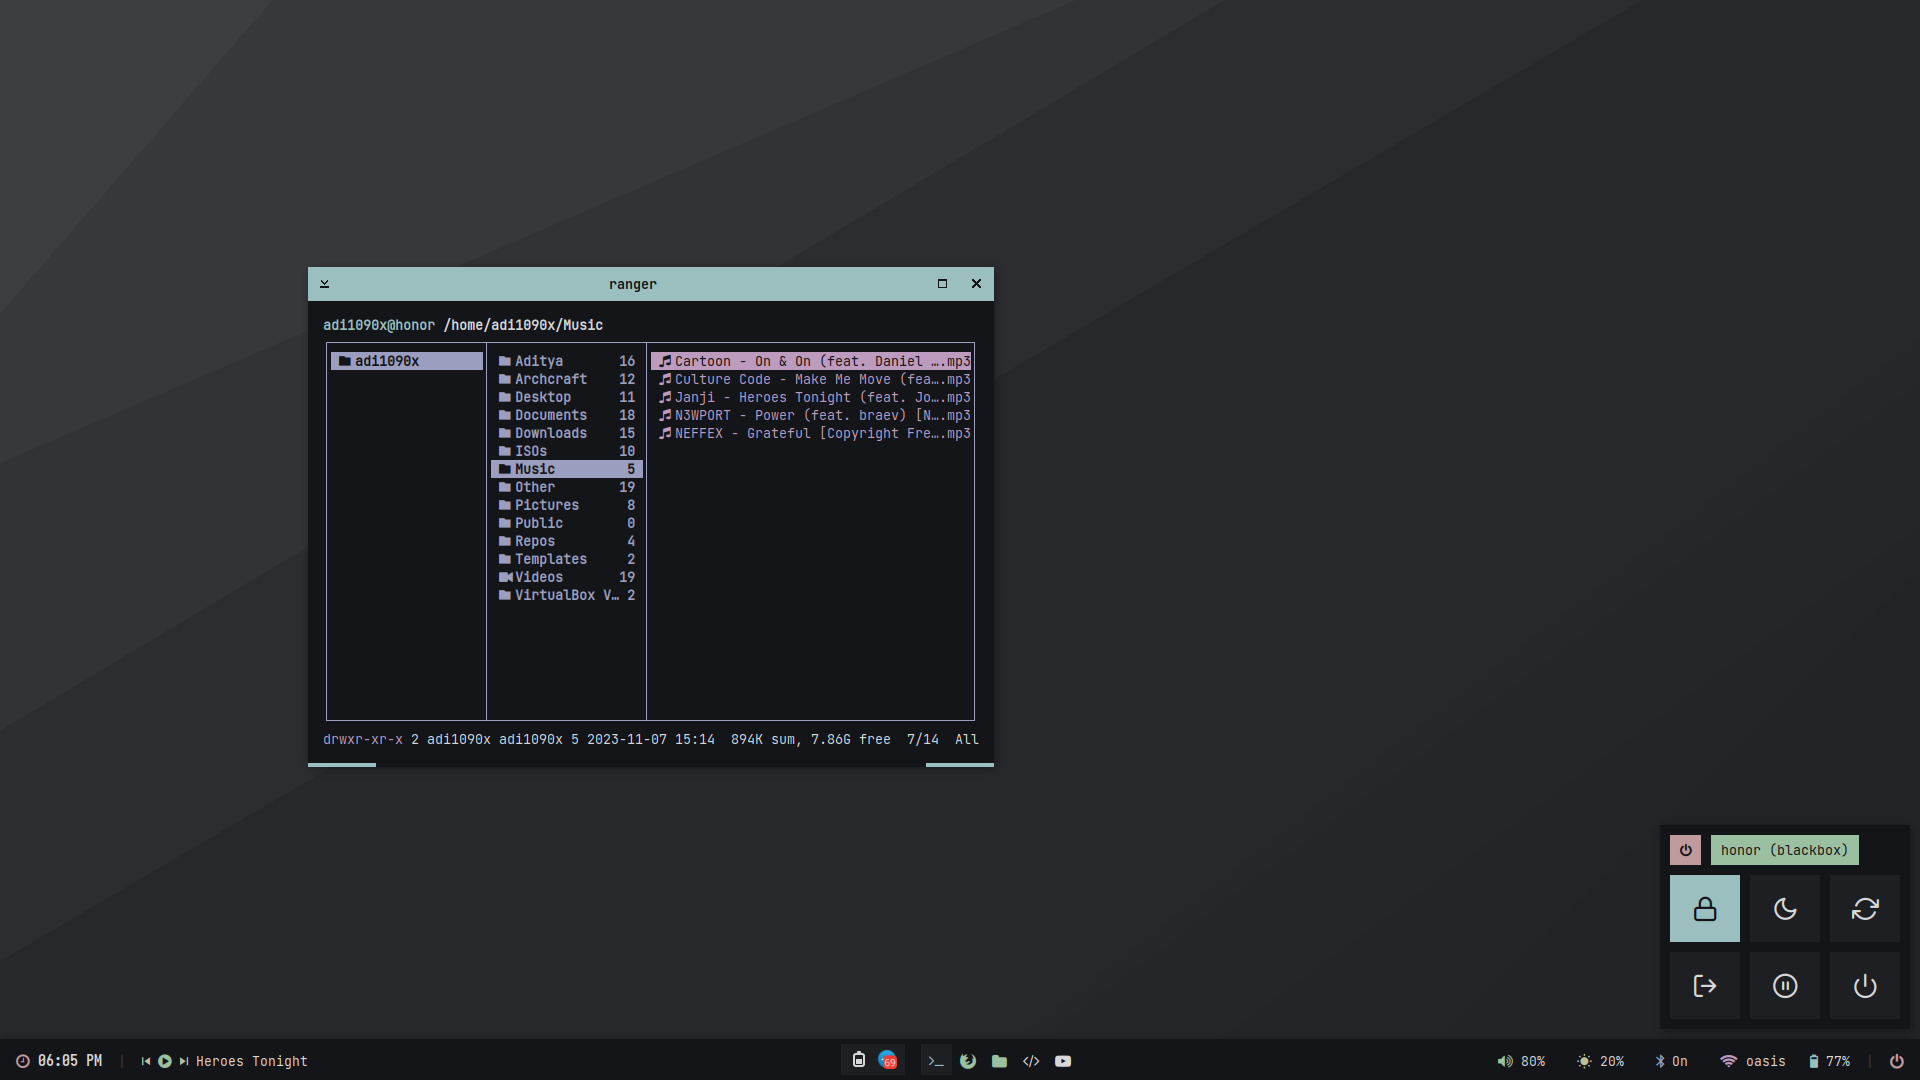
Task: Select the Pictures folder entry
Action: click(x=547, y=505)
